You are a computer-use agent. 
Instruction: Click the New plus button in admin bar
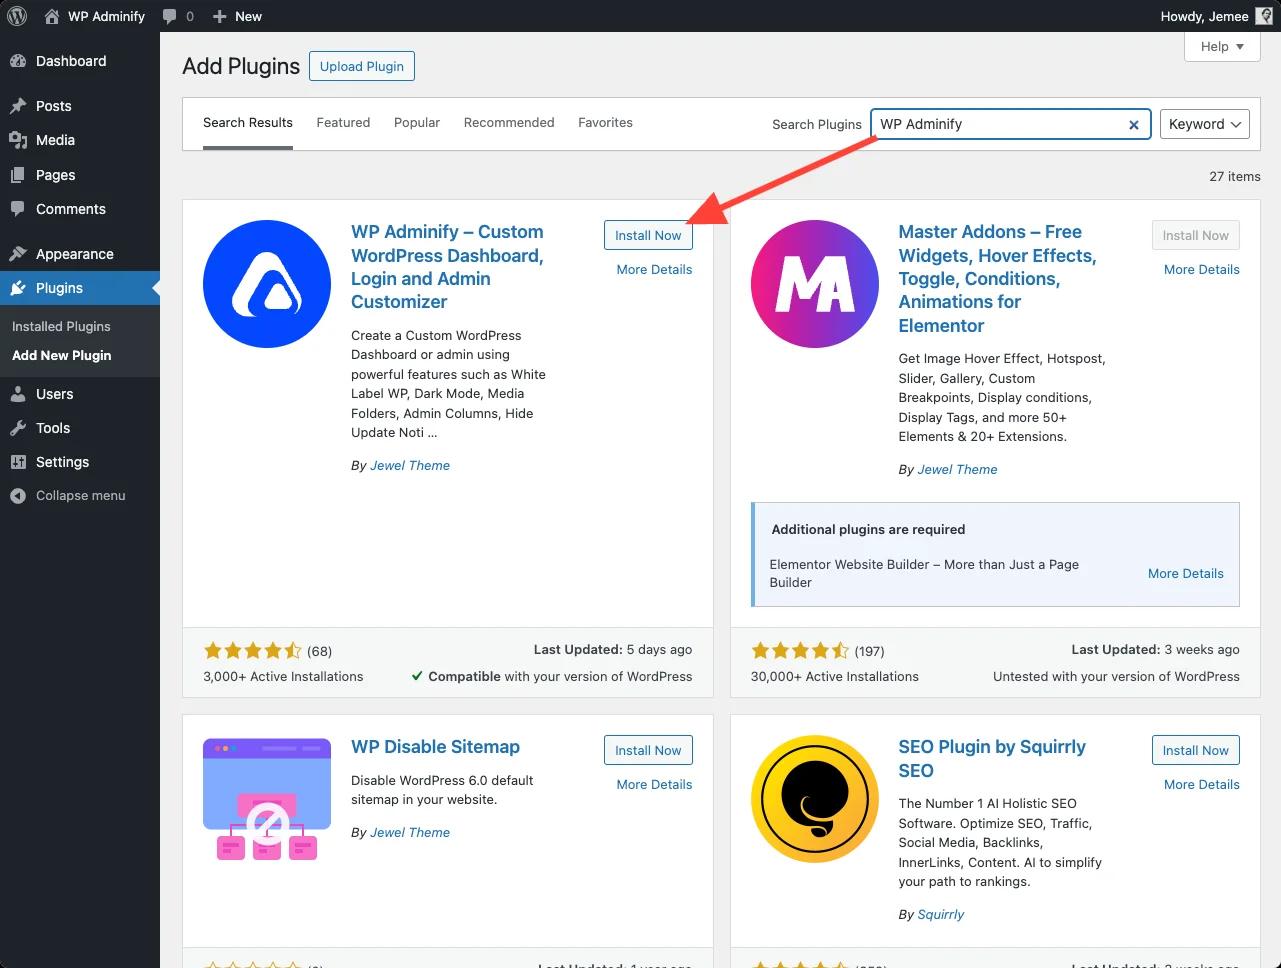click(x=237, y=16)
